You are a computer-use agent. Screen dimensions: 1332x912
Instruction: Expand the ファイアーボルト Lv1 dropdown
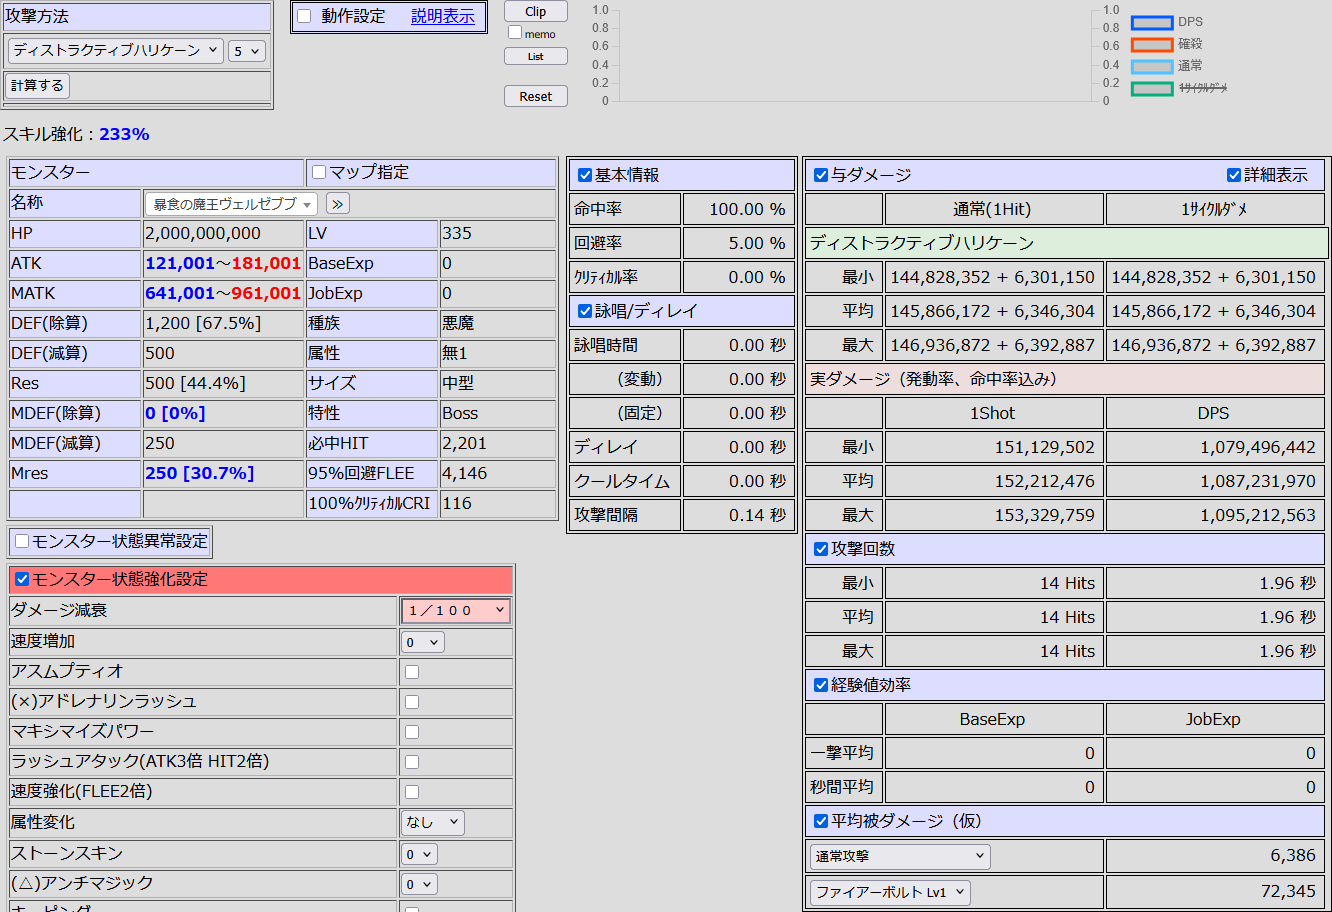[x=890, y=892]
